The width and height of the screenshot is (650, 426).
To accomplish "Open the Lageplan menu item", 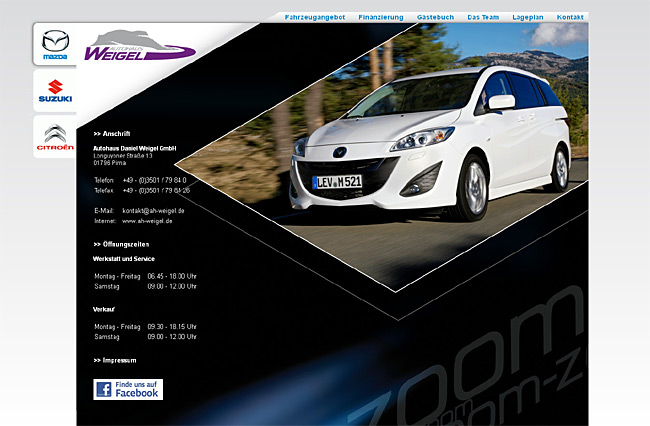I will coord(527,17).
